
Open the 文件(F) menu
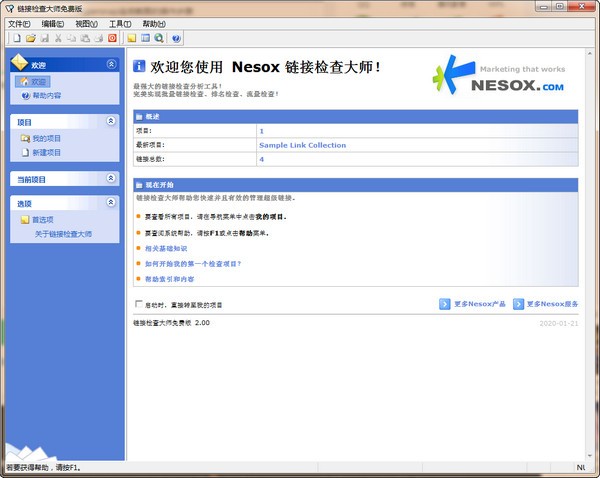[x=19, y=23]
